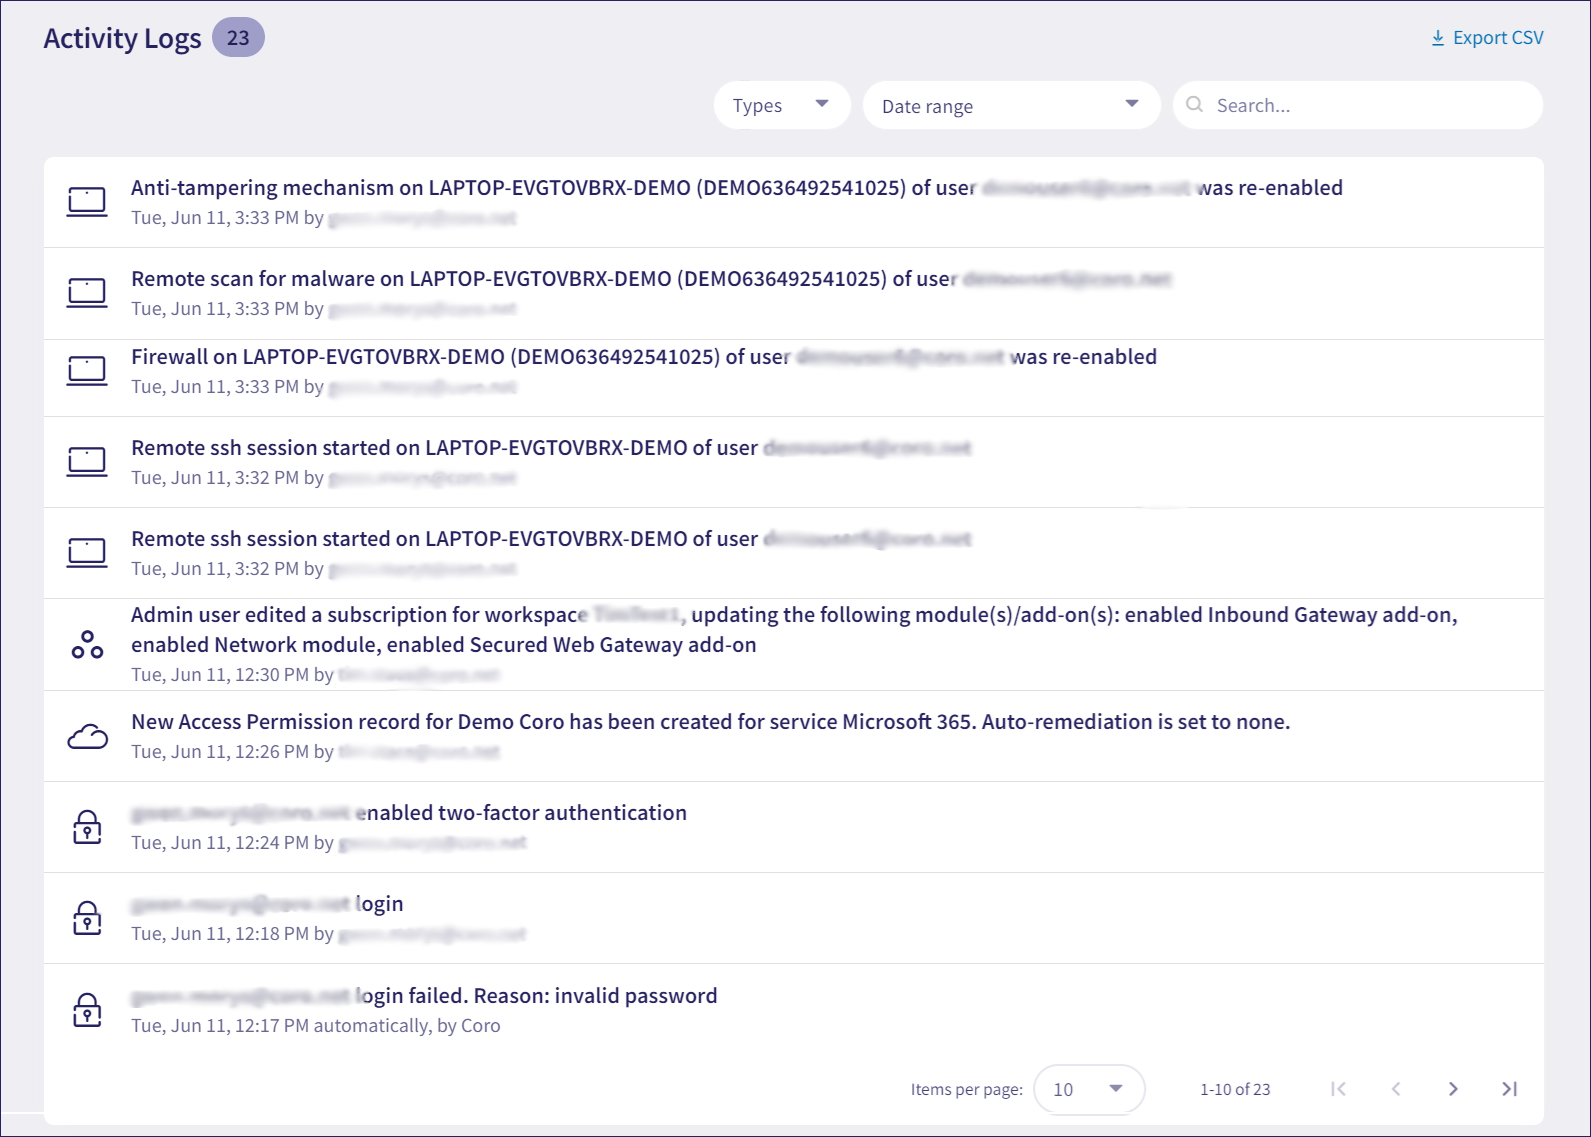1591x1137 pixels.
Task: Select the New Access Permission record entry
Action: [x=710, y=722]
